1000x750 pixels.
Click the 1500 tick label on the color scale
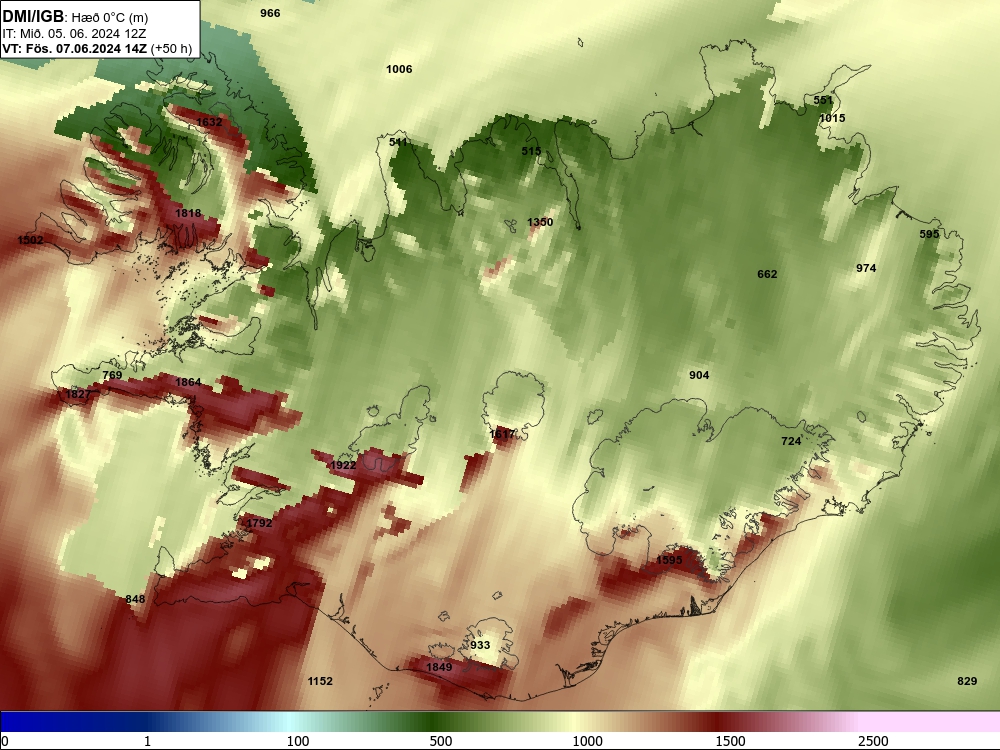point(730,741)
